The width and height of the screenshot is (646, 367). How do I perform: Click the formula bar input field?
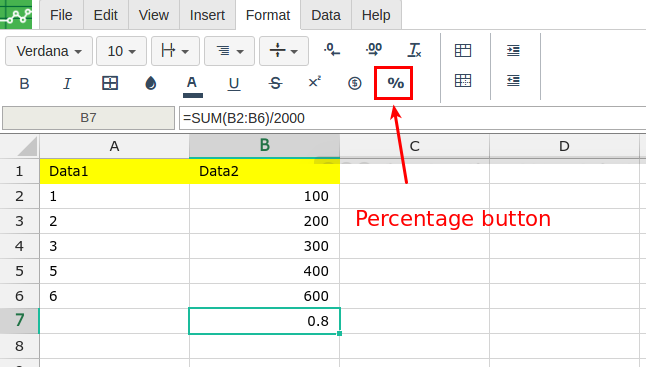pyautogui.click(x=412, y=118)
